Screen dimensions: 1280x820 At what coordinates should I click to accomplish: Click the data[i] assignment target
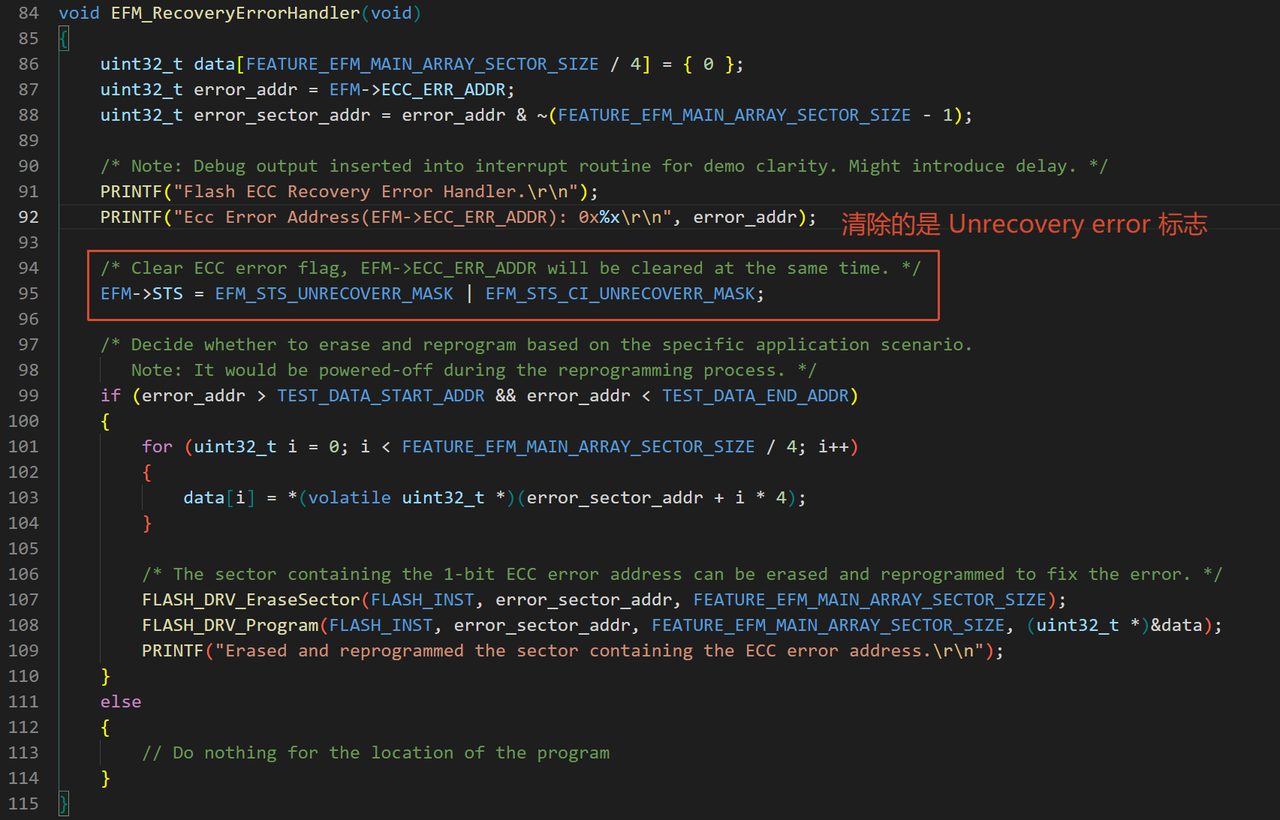[220, 498]
